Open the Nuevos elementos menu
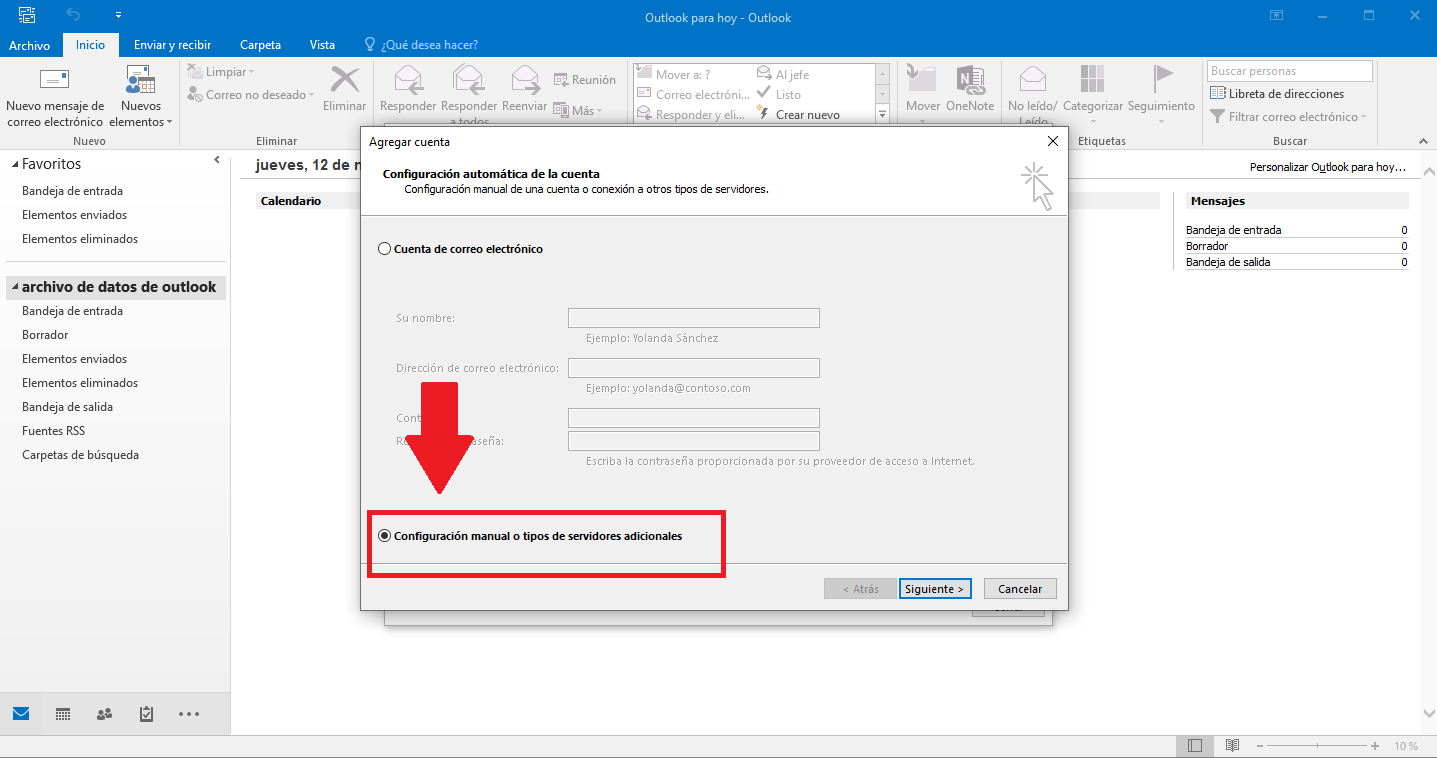 140,98
